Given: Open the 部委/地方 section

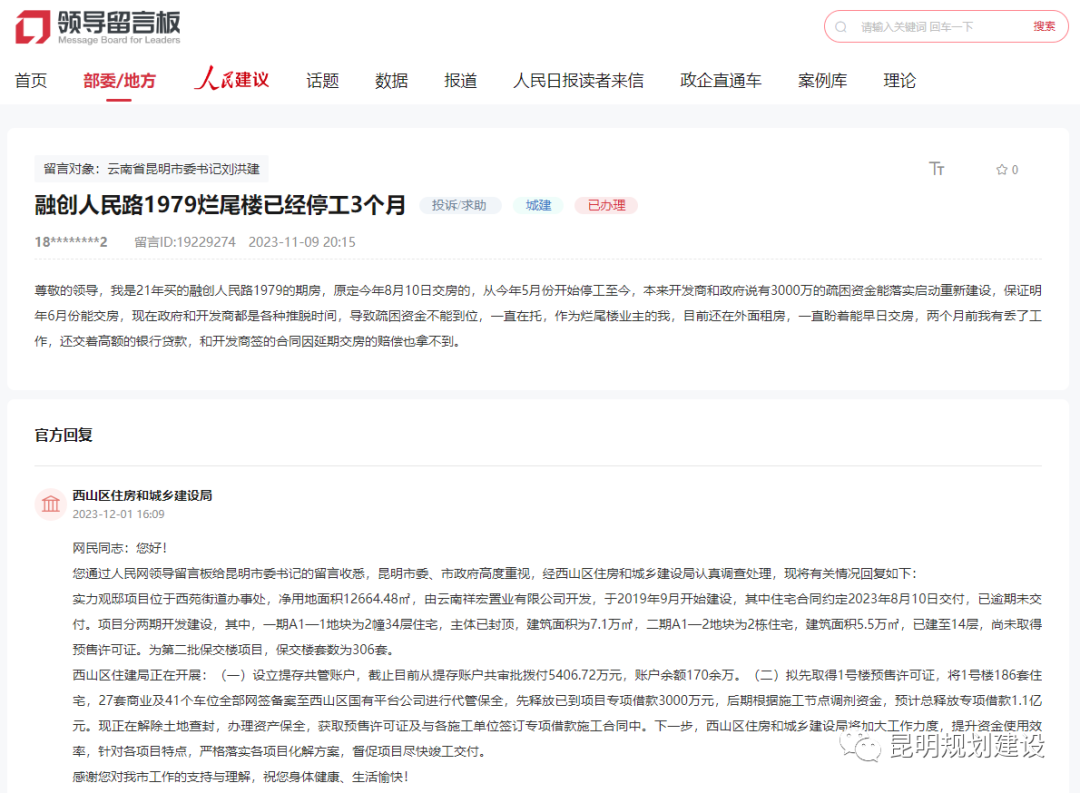Looking at the screenshot, I should (121, 80).
